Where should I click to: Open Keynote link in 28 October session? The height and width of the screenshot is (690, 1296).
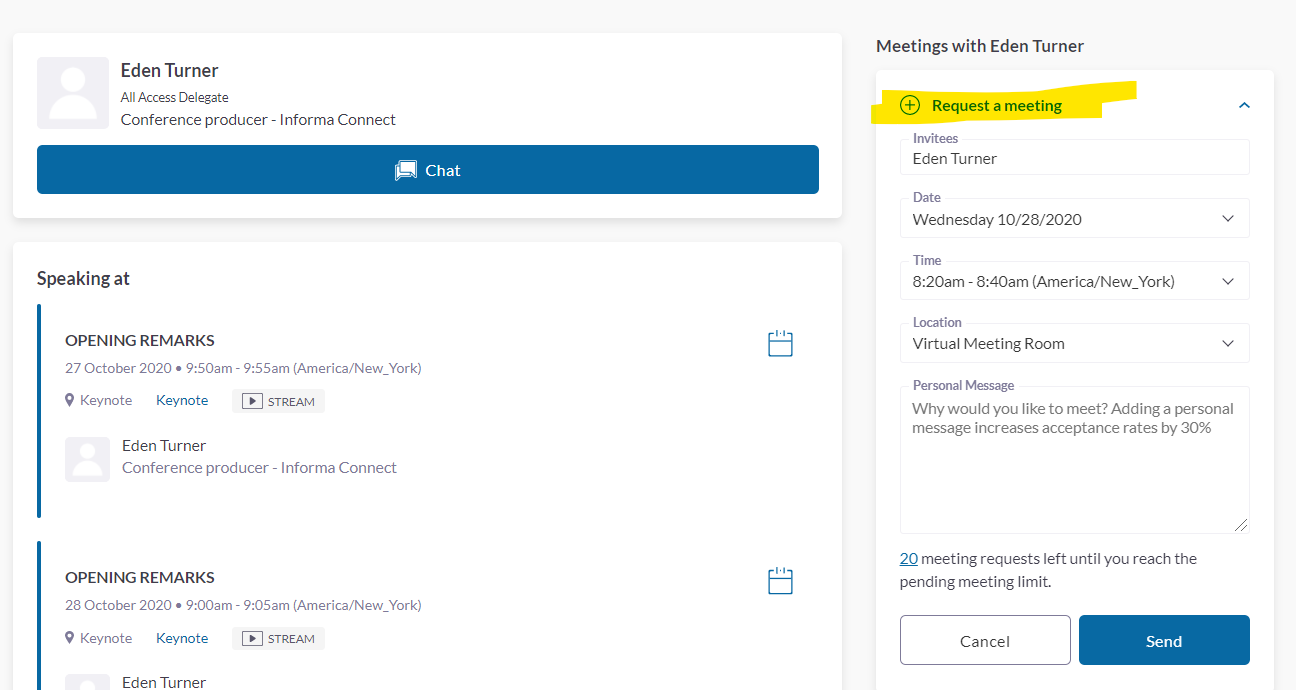[182, 638]
